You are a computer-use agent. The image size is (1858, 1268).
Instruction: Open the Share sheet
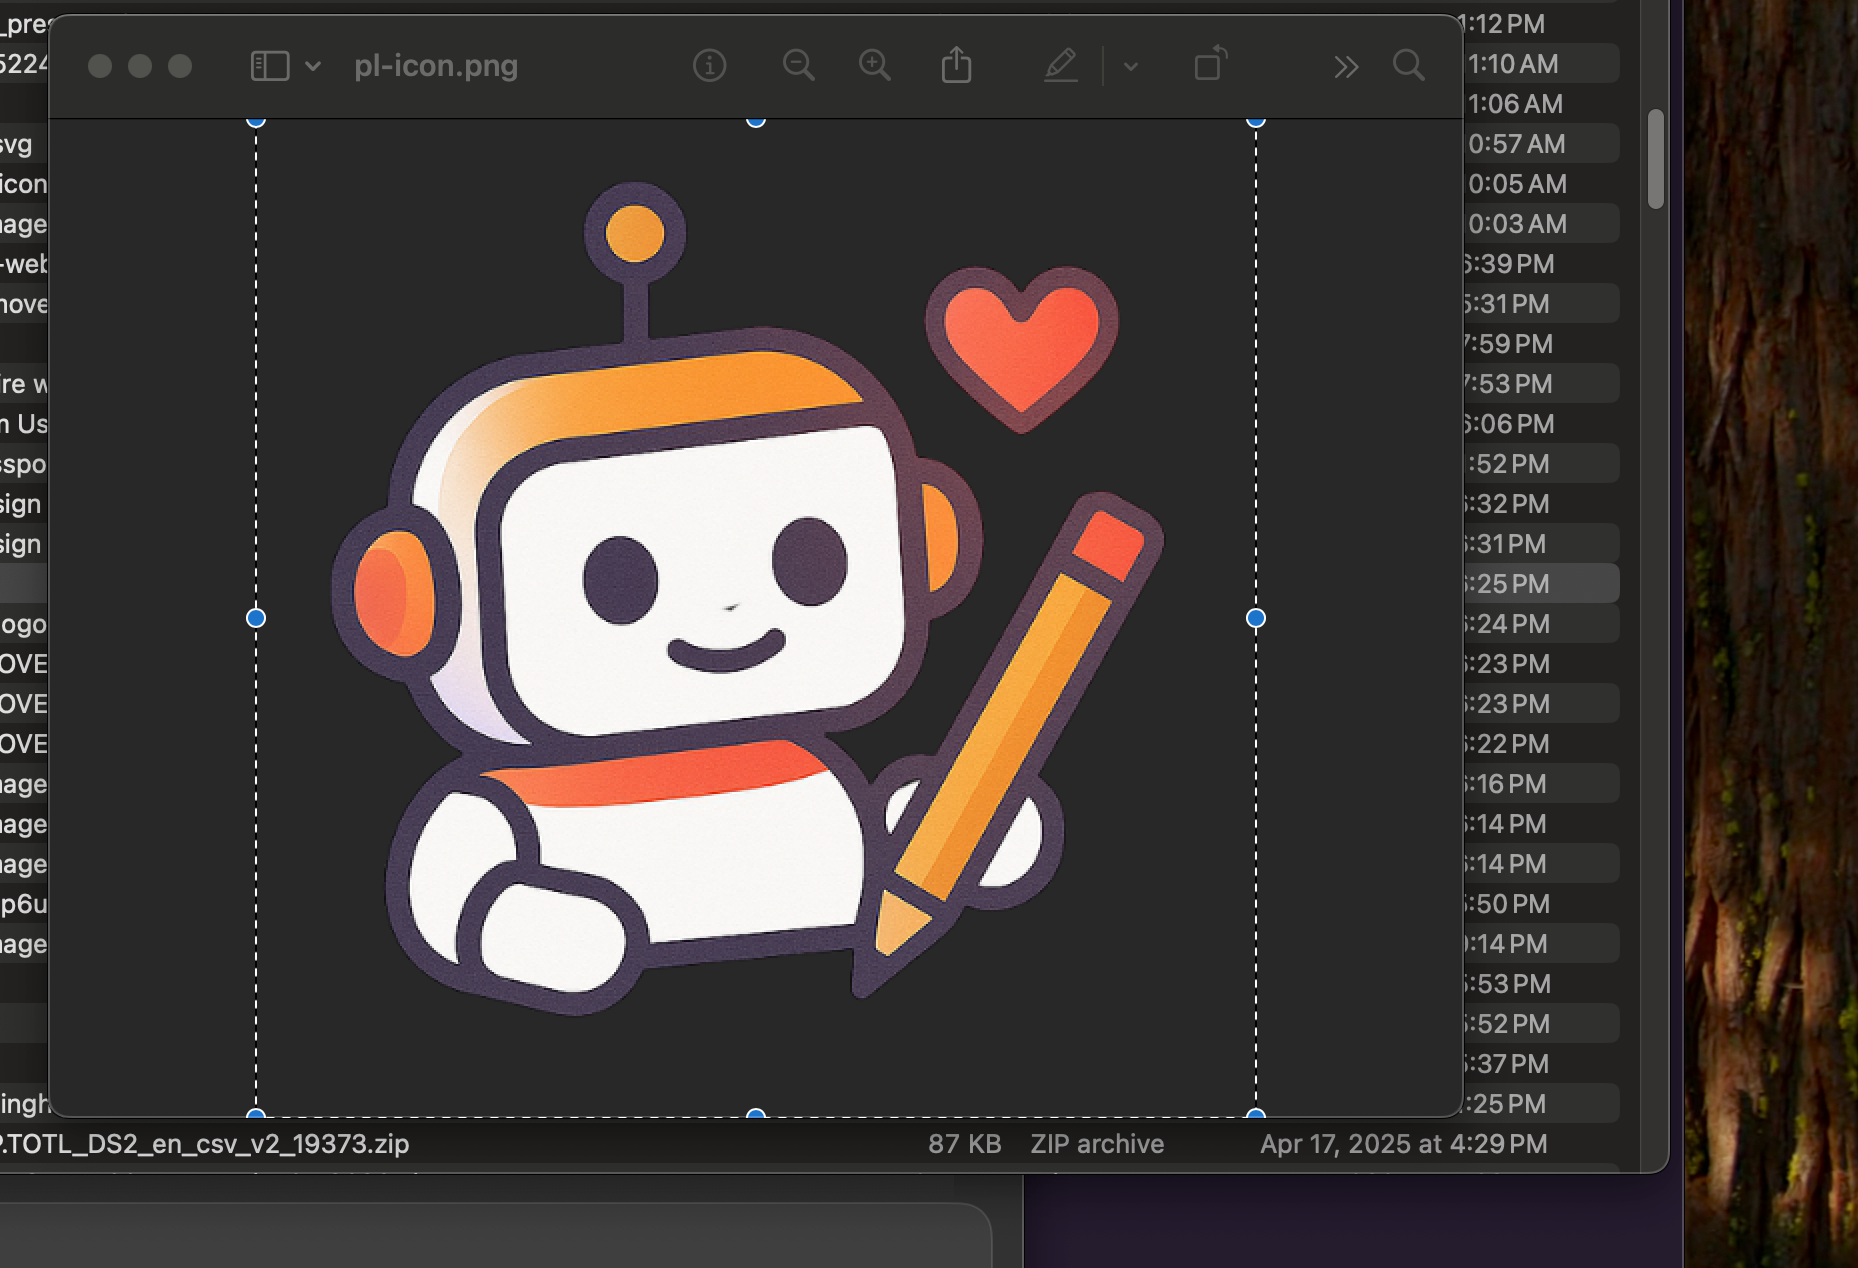(957, 65)
